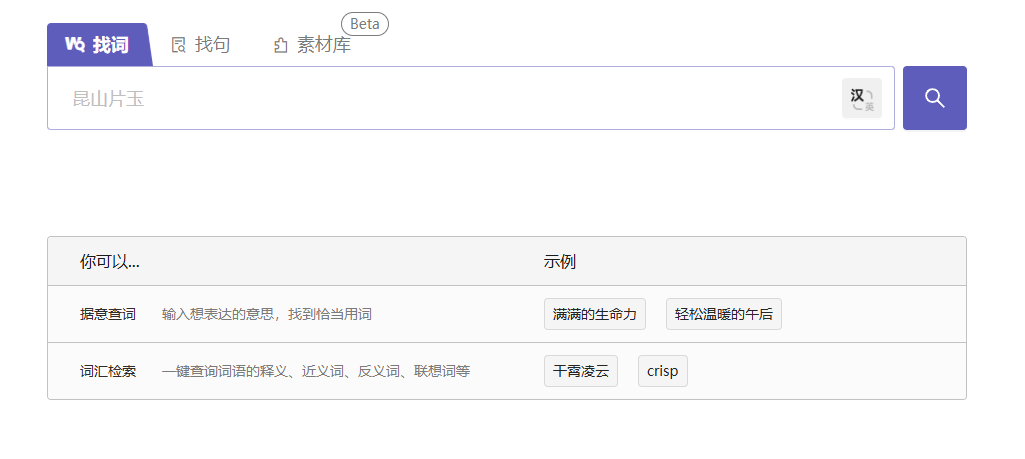This screenshot has height=459, width=1025.
Task: Click text 输入想表达的意思，找到恰当用词
Action: pos(267,314)
